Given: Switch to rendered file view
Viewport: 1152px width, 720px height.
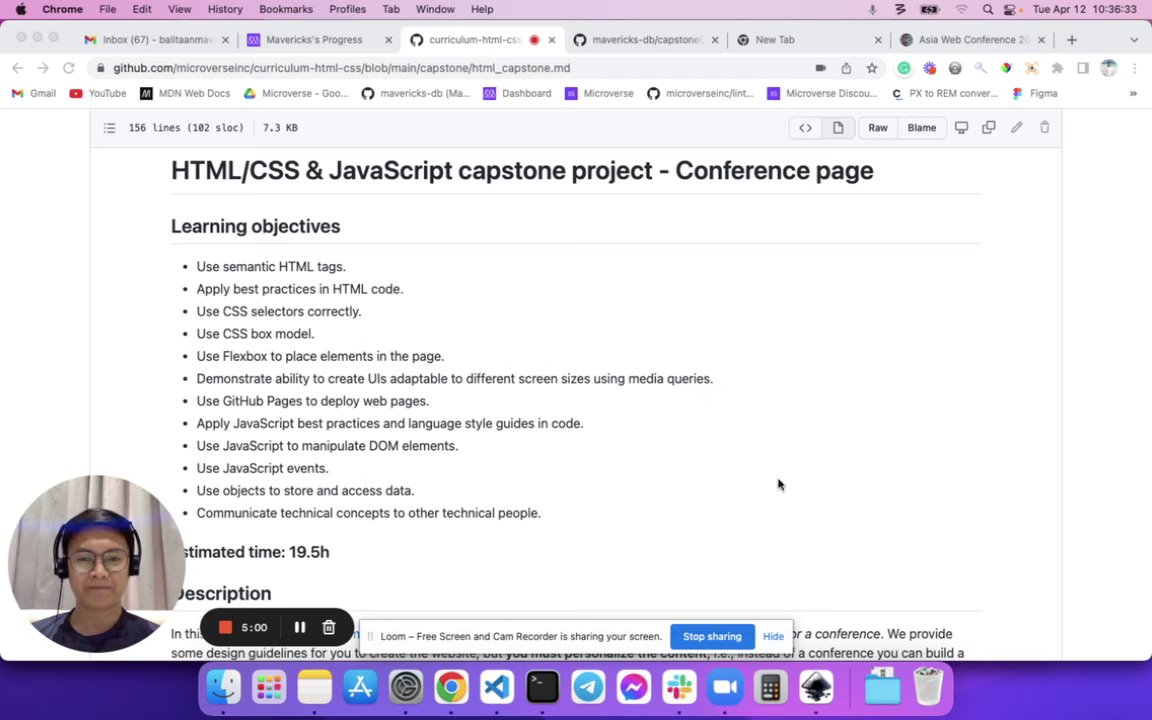Looking at the screenshot, I should click(x=838, y=128).
